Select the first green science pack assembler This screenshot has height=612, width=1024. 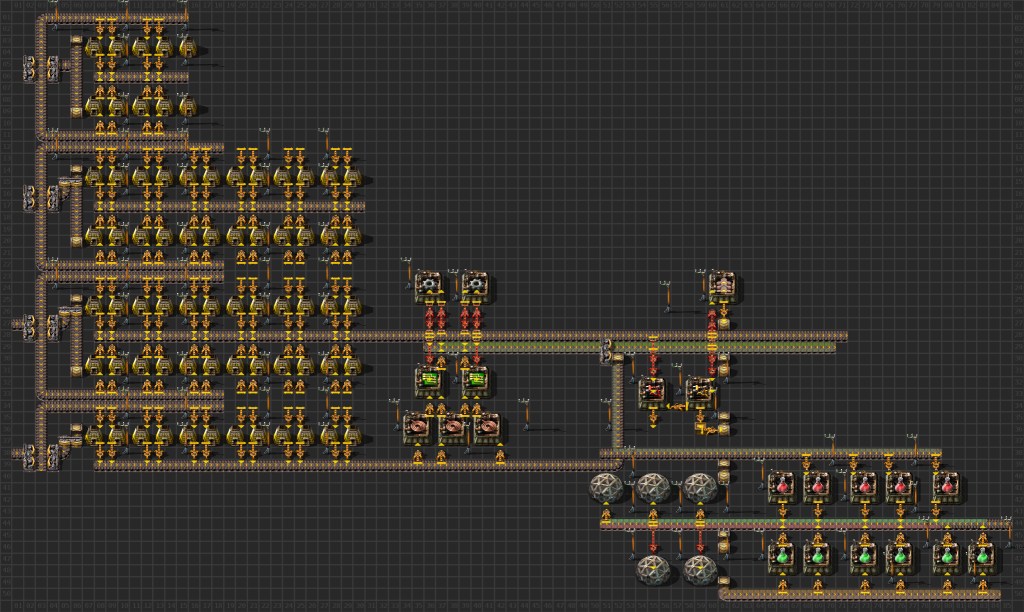click(x=782, y=558)
